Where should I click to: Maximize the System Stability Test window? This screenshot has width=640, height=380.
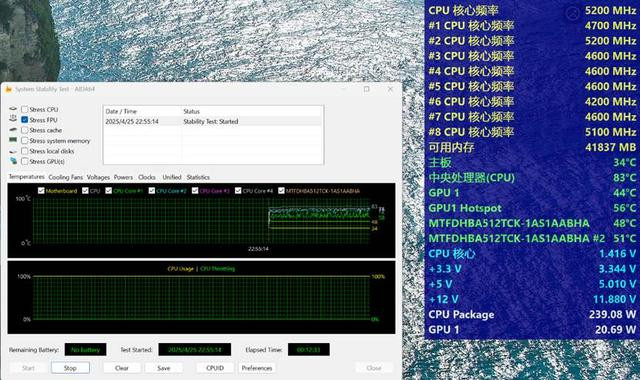(367, 89)
